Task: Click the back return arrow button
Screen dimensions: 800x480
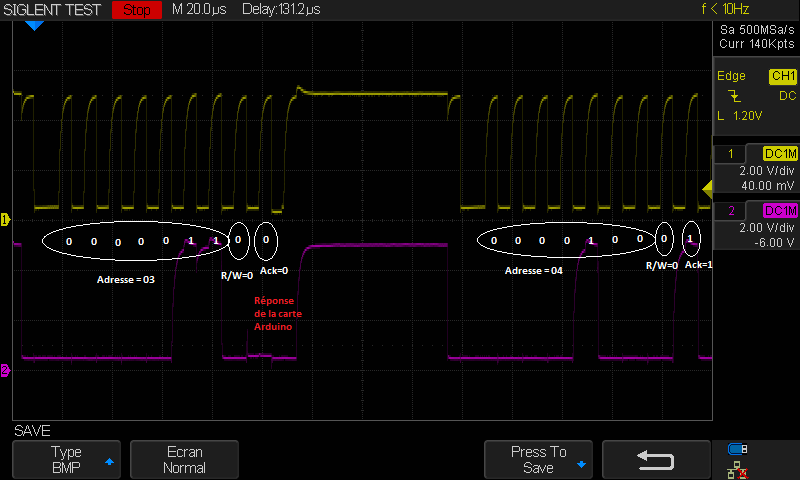Action: (656, 459)
